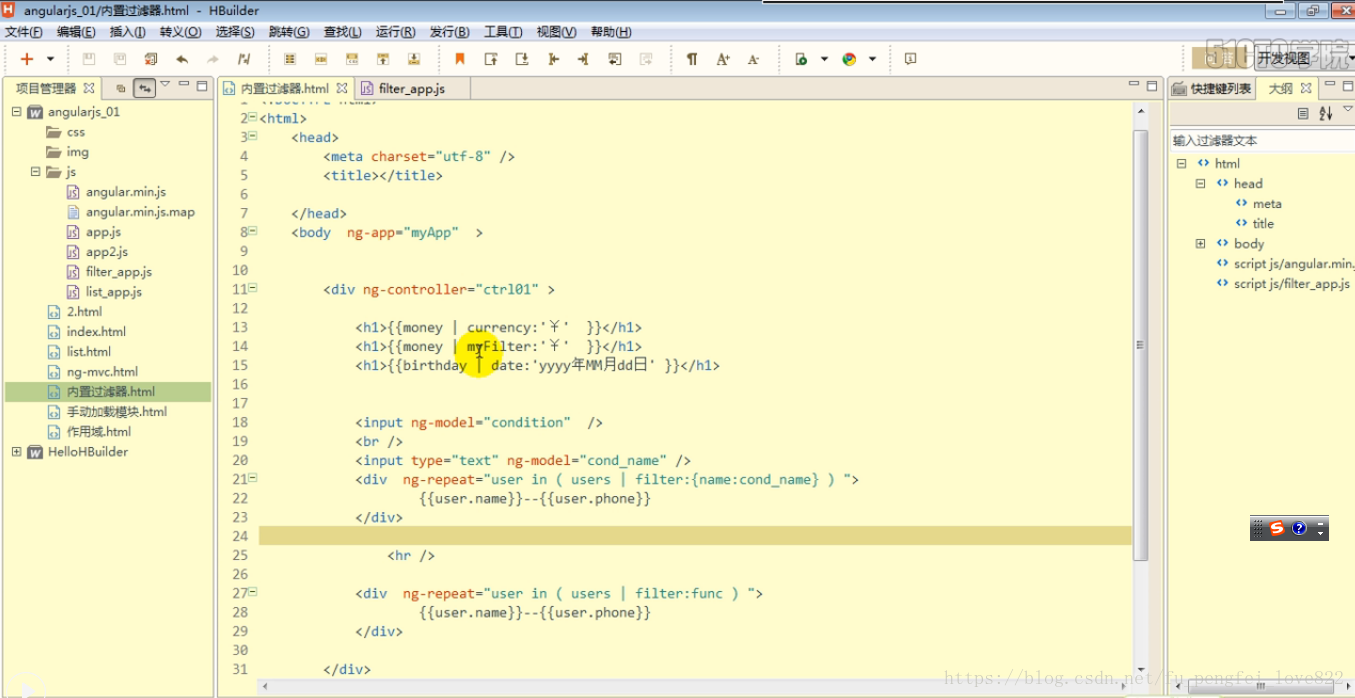
Task: Minimize the editor area panel
Action: click(x=1134, y=85)
